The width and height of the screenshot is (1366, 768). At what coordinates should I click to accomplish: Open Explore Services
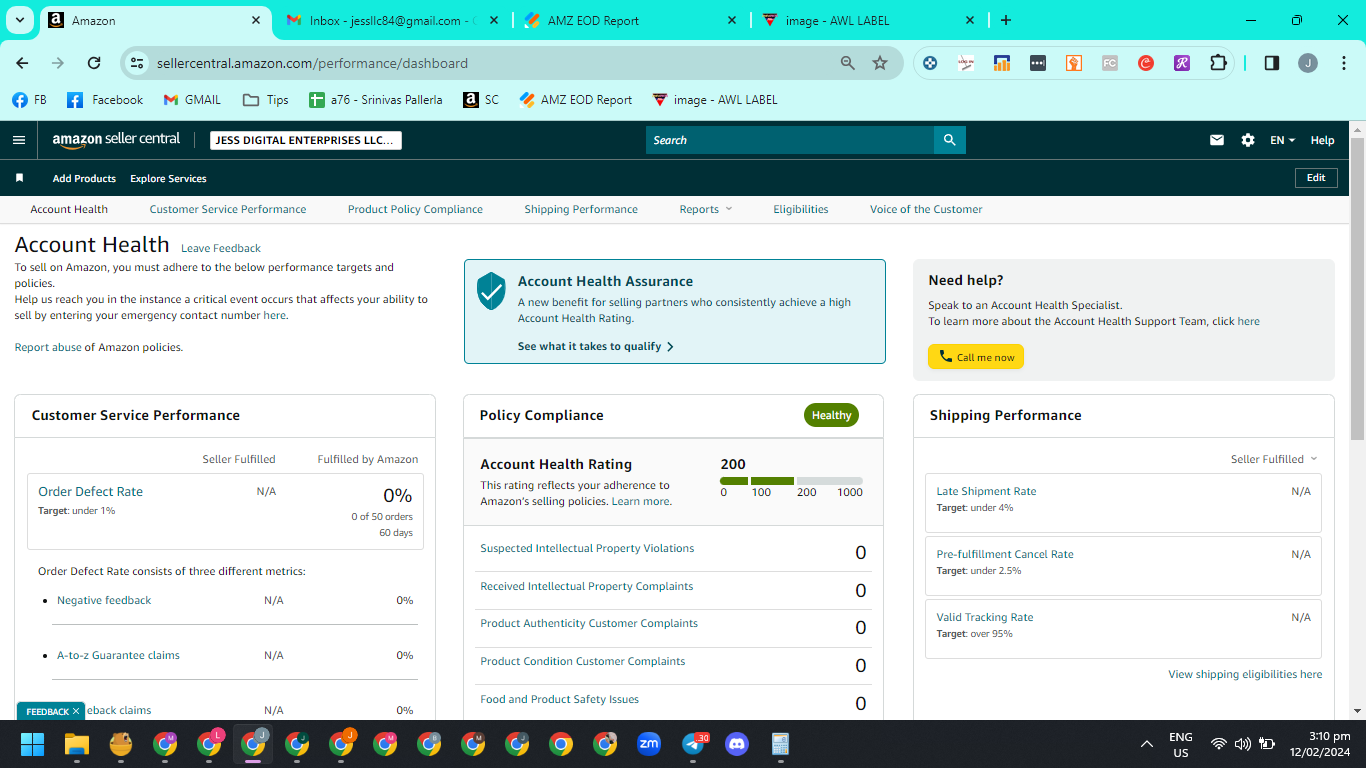pyautogui.click(x=168, y=178)
